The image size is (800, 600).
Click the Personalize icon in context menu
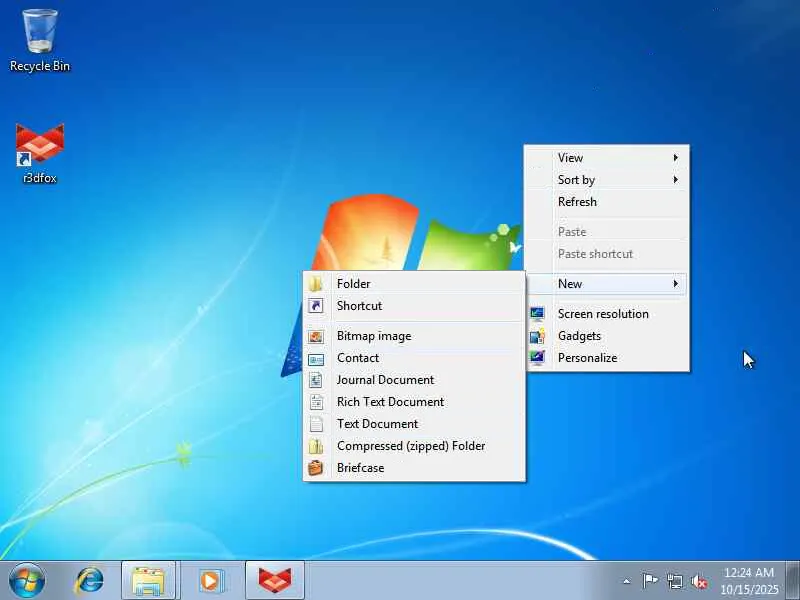tap(537, 358)
